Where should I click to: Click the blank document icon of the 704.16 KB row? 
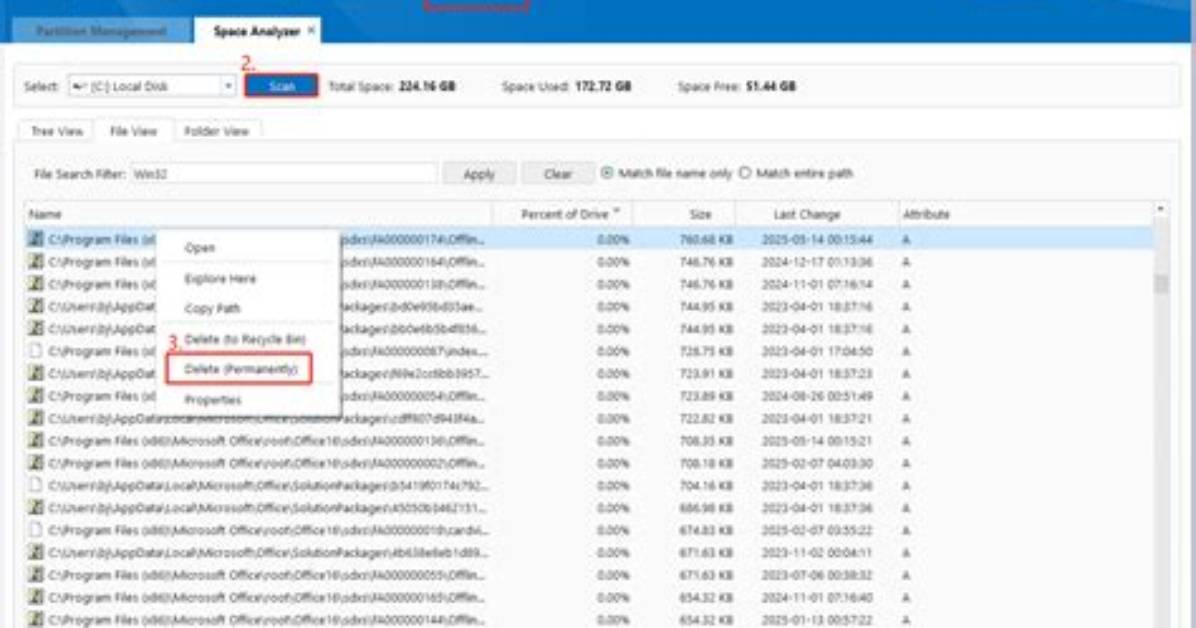(x=36, y=485)
